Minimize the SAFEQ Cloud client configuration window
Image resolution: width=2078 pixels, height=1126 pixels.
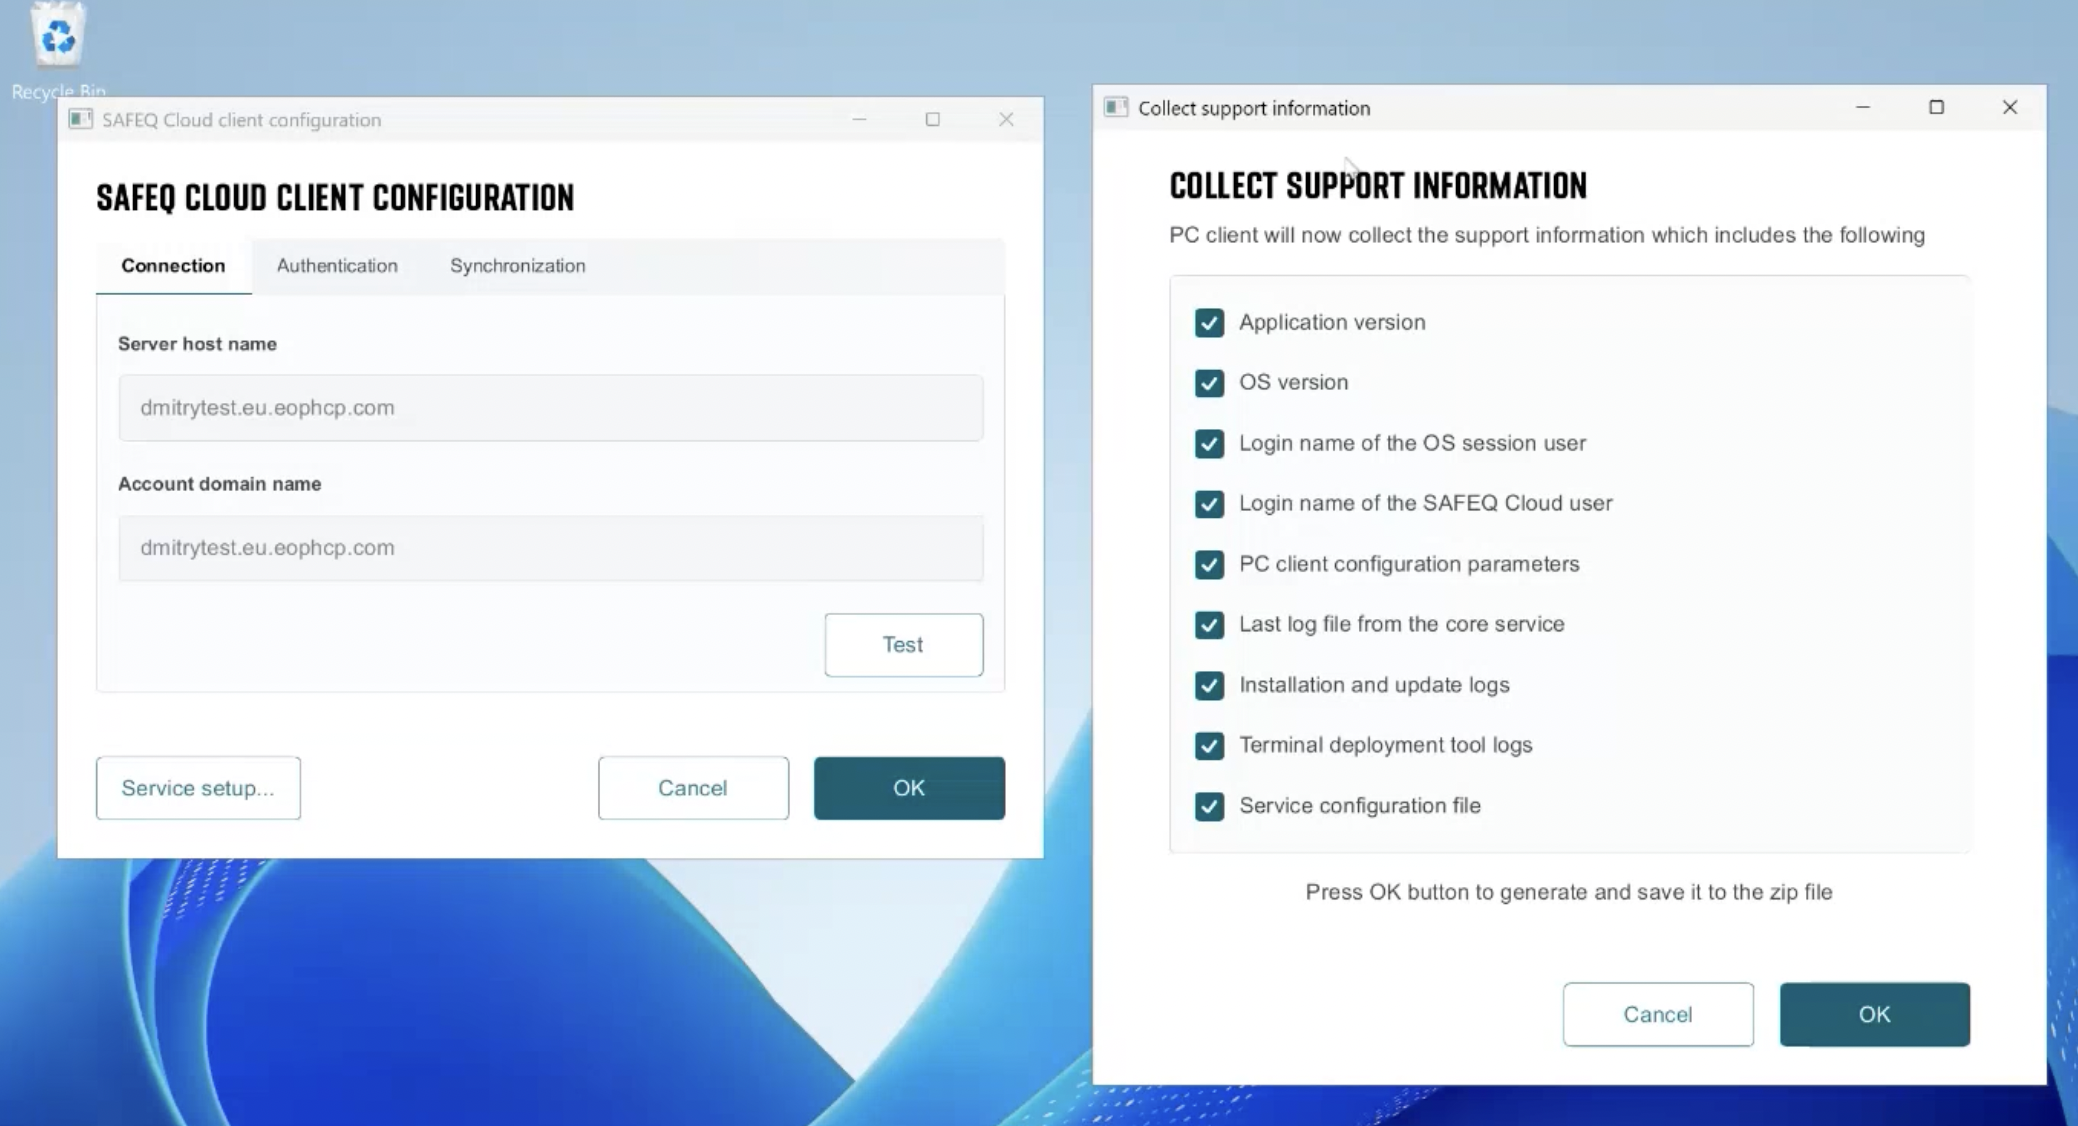pyautogui.click(x=859, y=120)
